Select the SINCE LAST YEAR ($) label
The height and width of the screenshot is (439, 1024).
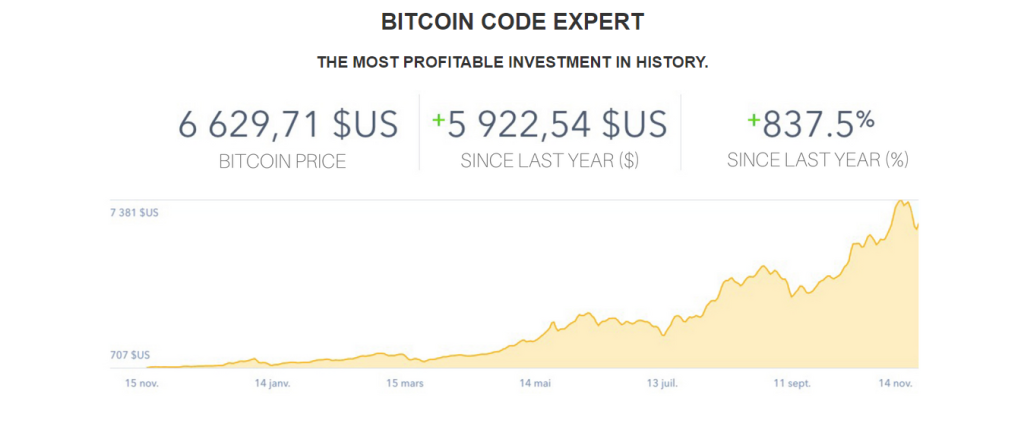pos(550,161)
